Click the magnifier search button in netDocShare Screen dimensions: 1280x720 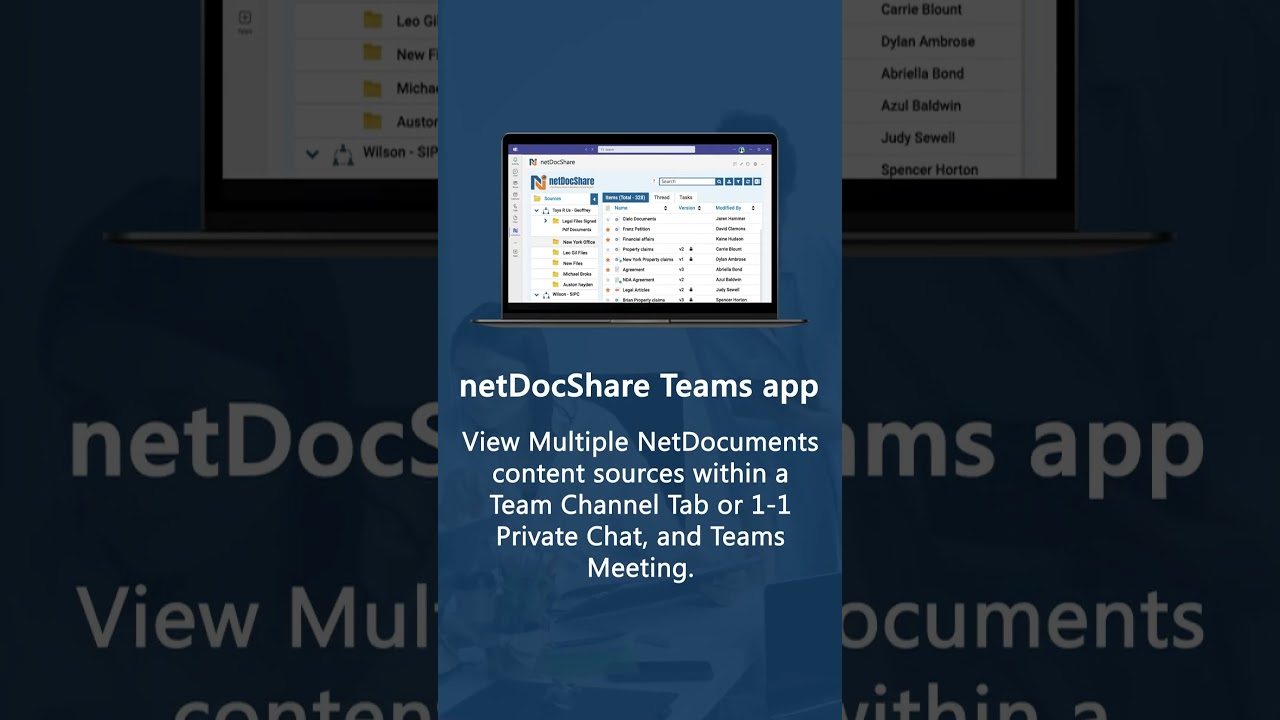coord(719,182)
